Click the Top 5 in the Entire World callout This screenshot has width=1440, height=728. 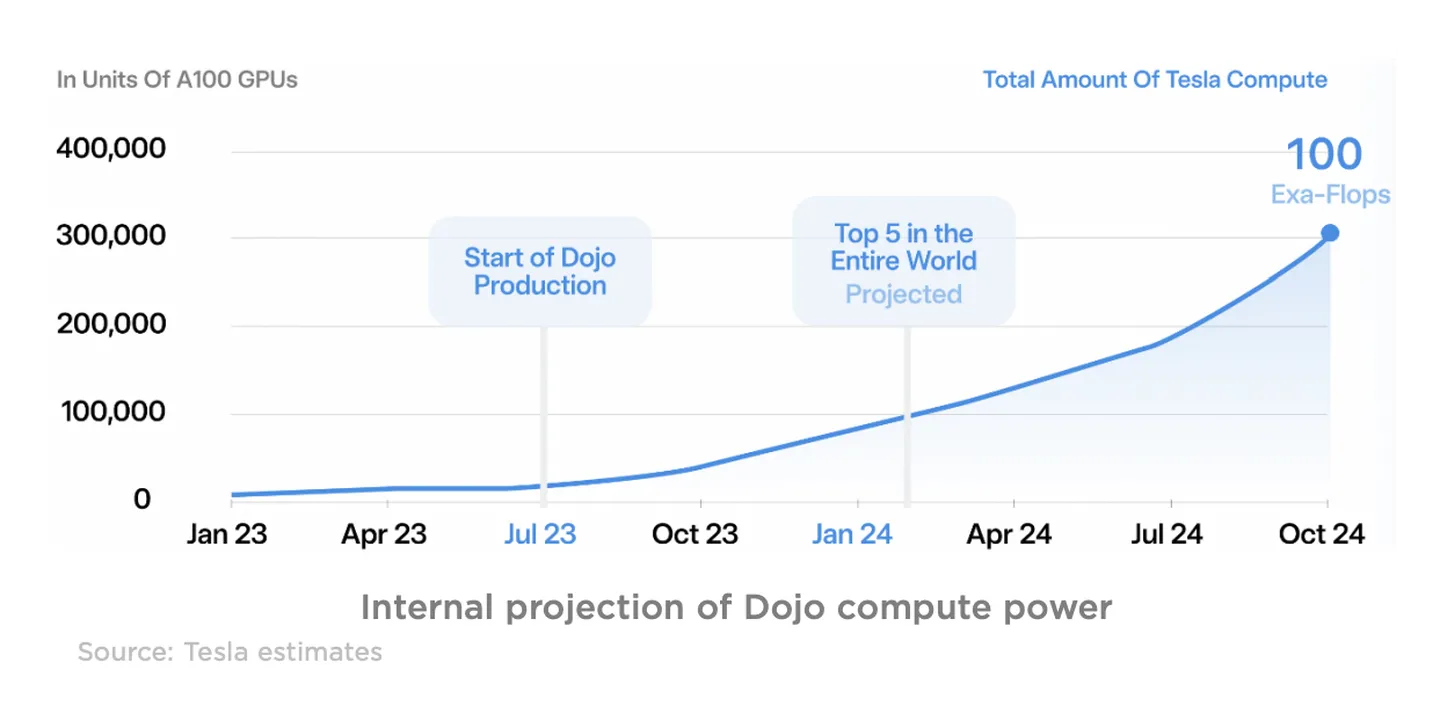(904, 262)
